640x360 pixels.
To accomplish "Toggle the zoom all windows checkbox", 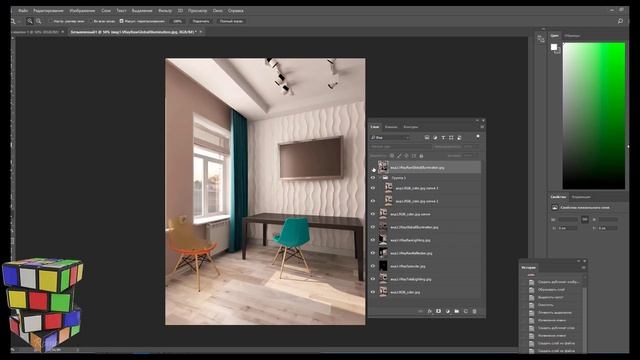I will (x=91, y=21).
